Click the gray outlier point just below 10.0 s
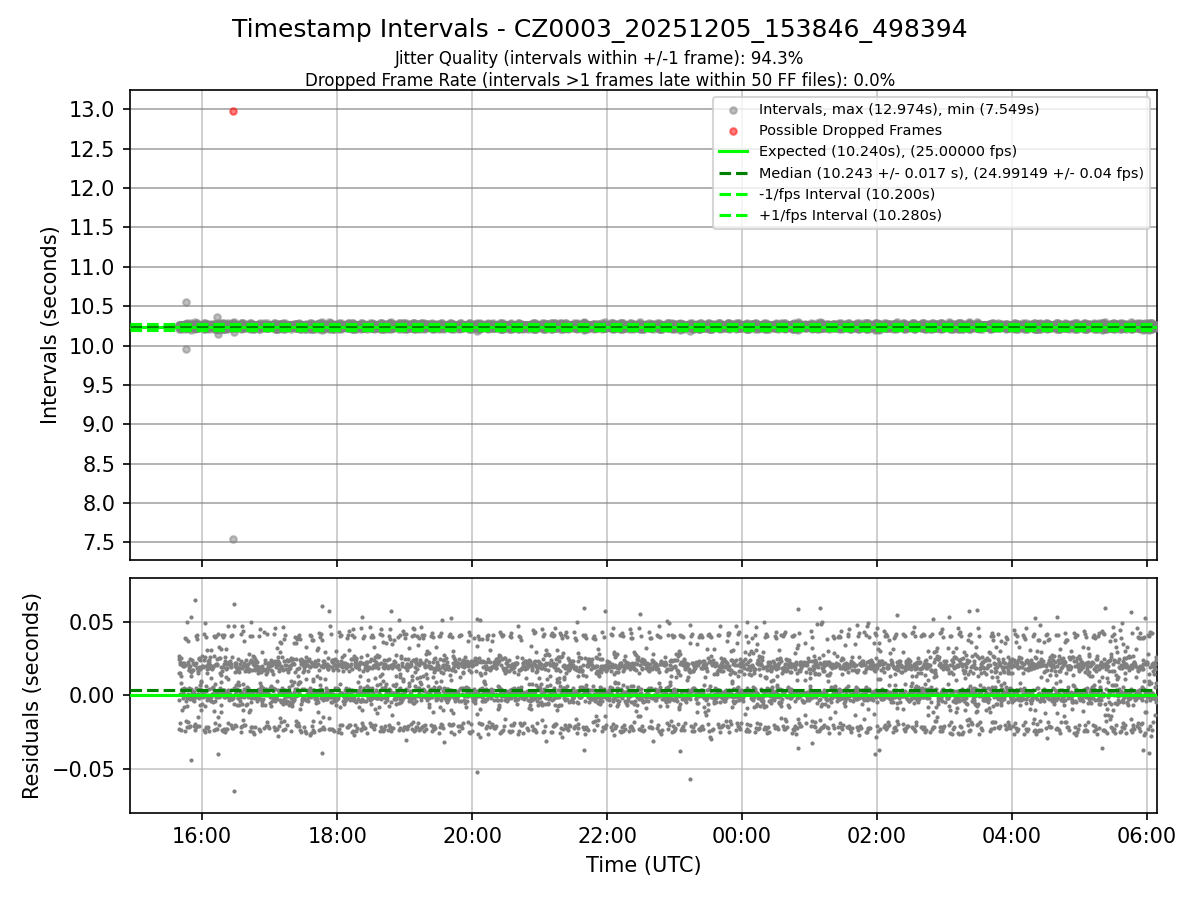 (x=186, y=349)
